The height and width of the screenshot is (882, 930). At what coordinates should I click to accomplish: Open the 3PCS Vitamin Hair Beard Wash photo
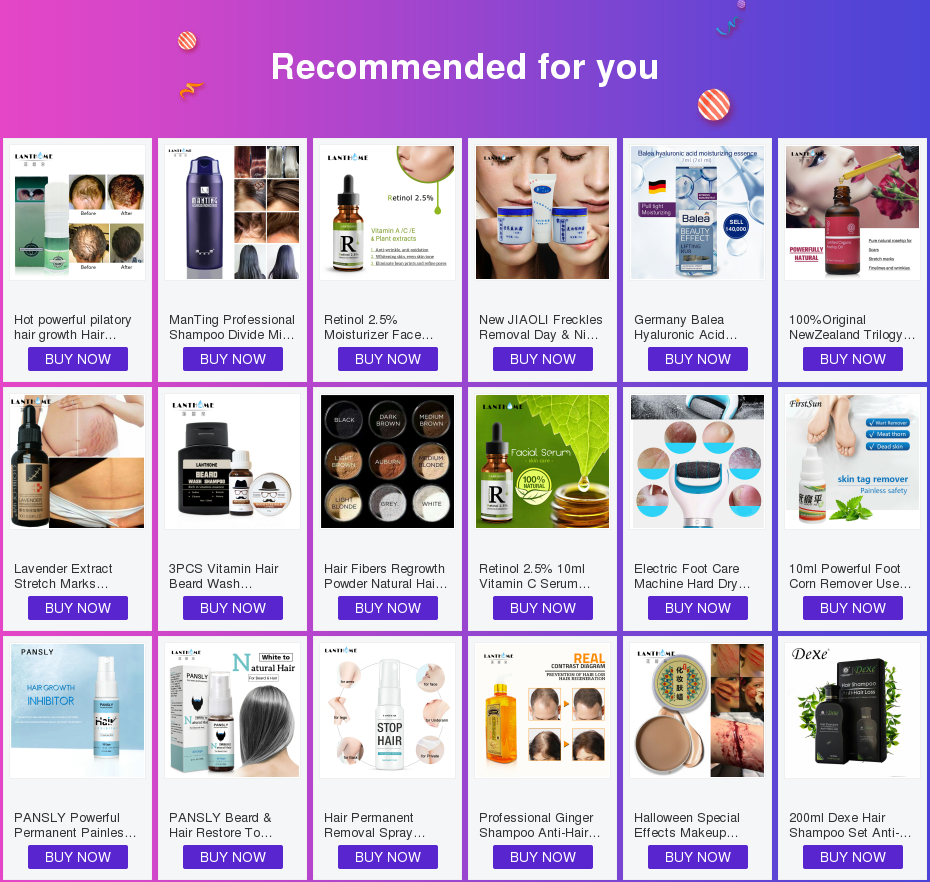point(232,461)
